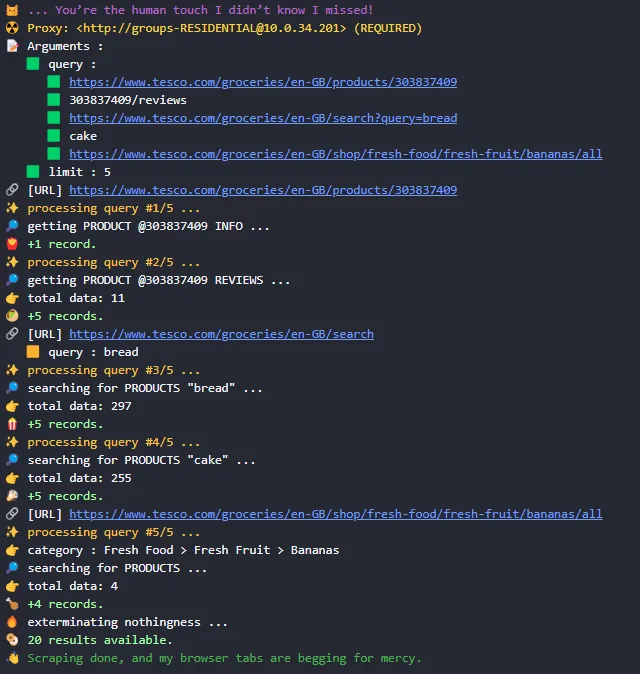Select the "303837409/reviews" argument text
640x674 pixels.
tap(128, 100)
